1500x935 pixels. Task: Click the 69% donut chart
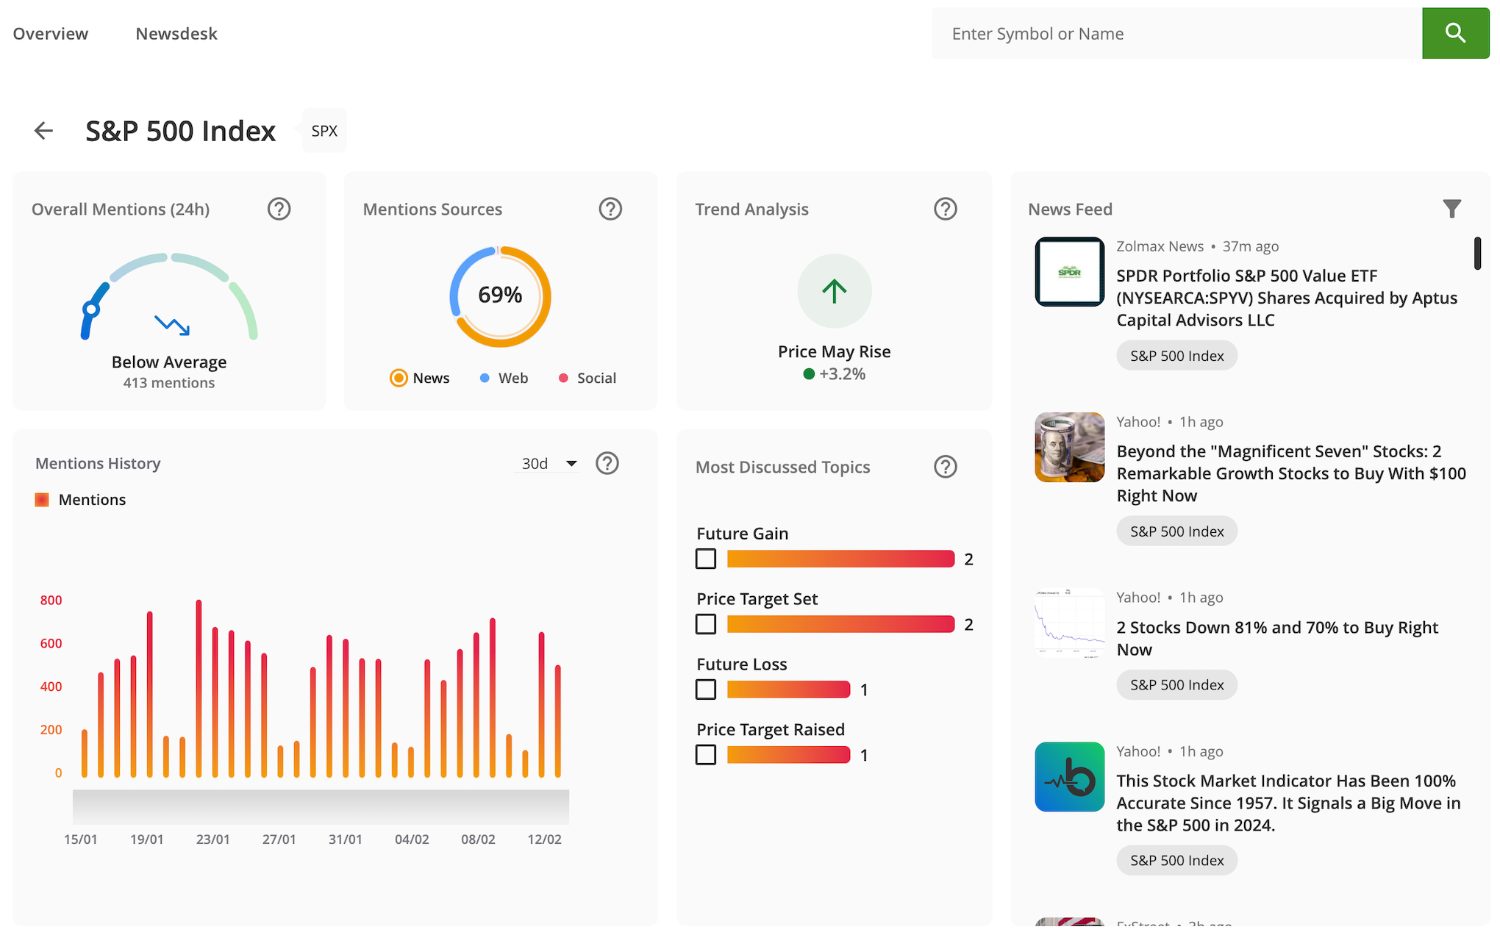[500, 296]
